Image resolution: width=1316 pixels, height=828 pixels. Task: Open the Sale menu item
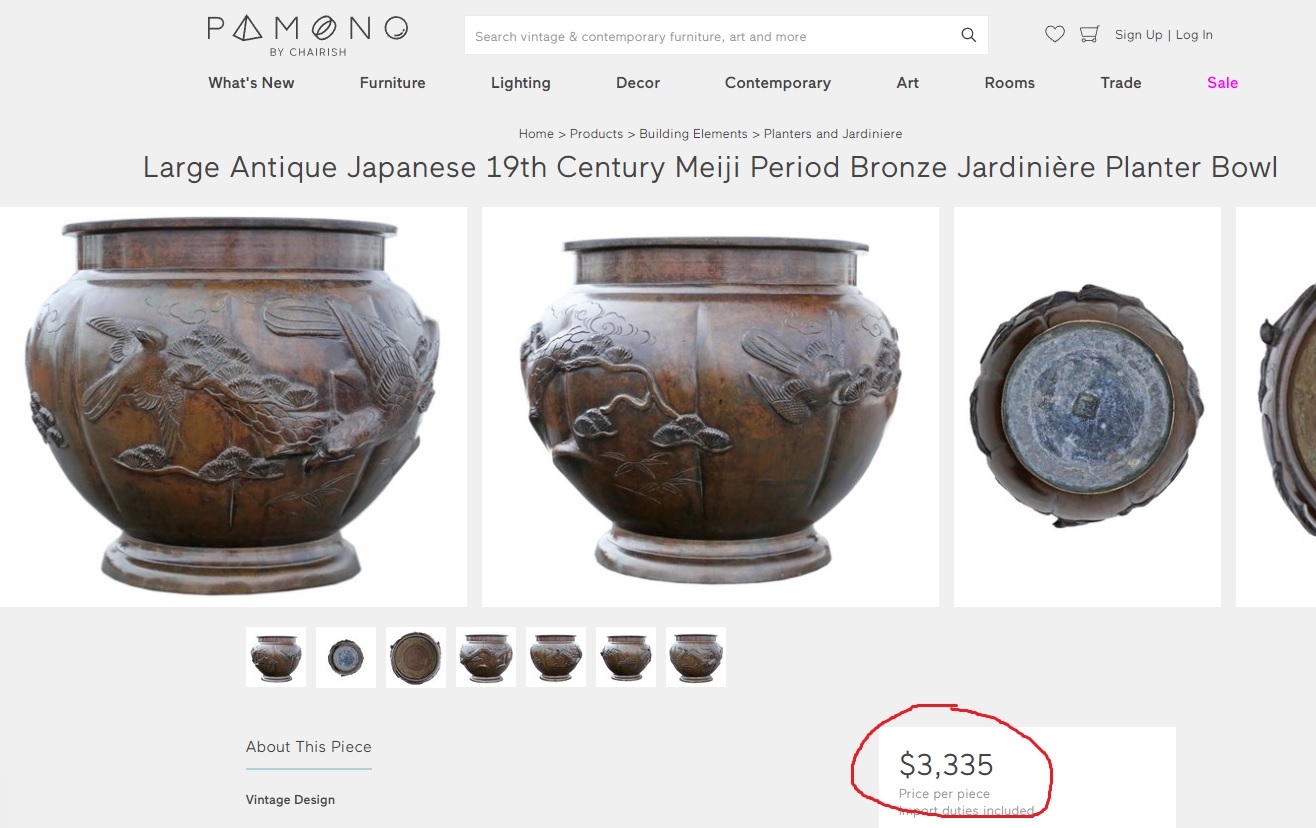tap(1222, 83)
